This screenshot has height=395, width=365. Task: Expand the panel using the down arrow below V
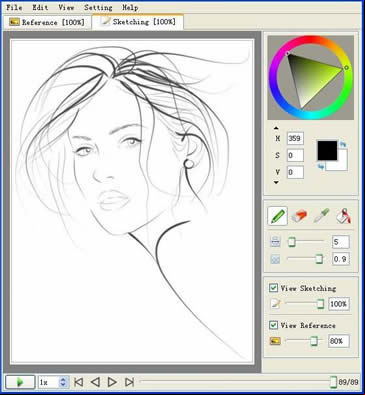276,182
